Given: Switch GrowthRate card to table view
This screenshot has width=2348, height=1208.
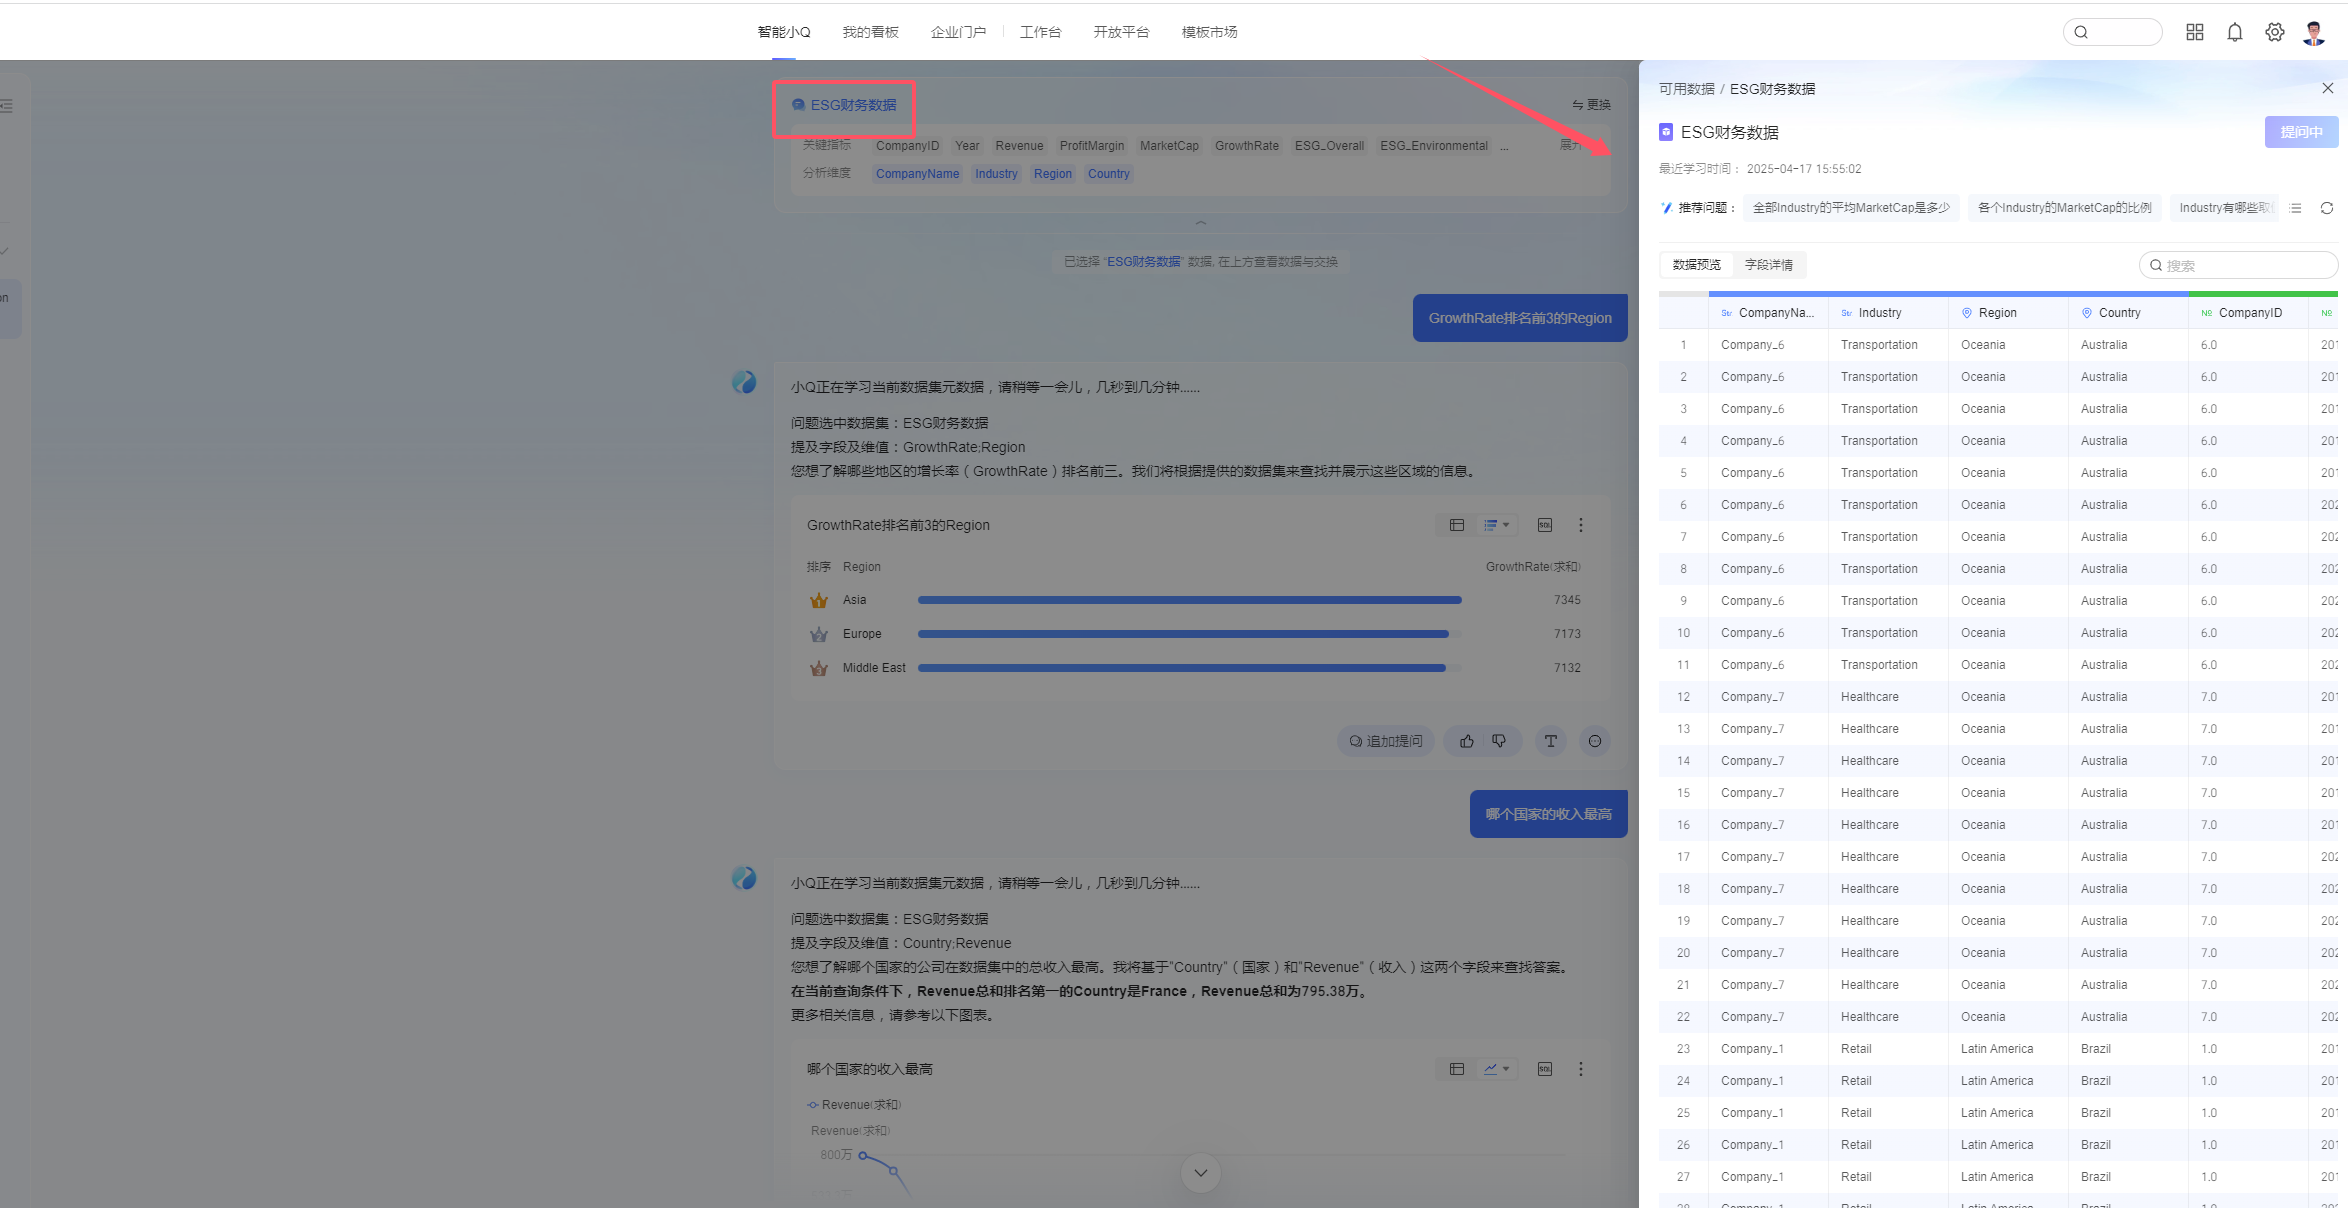Looking at the screenshot, I should tap(1457, 525).
